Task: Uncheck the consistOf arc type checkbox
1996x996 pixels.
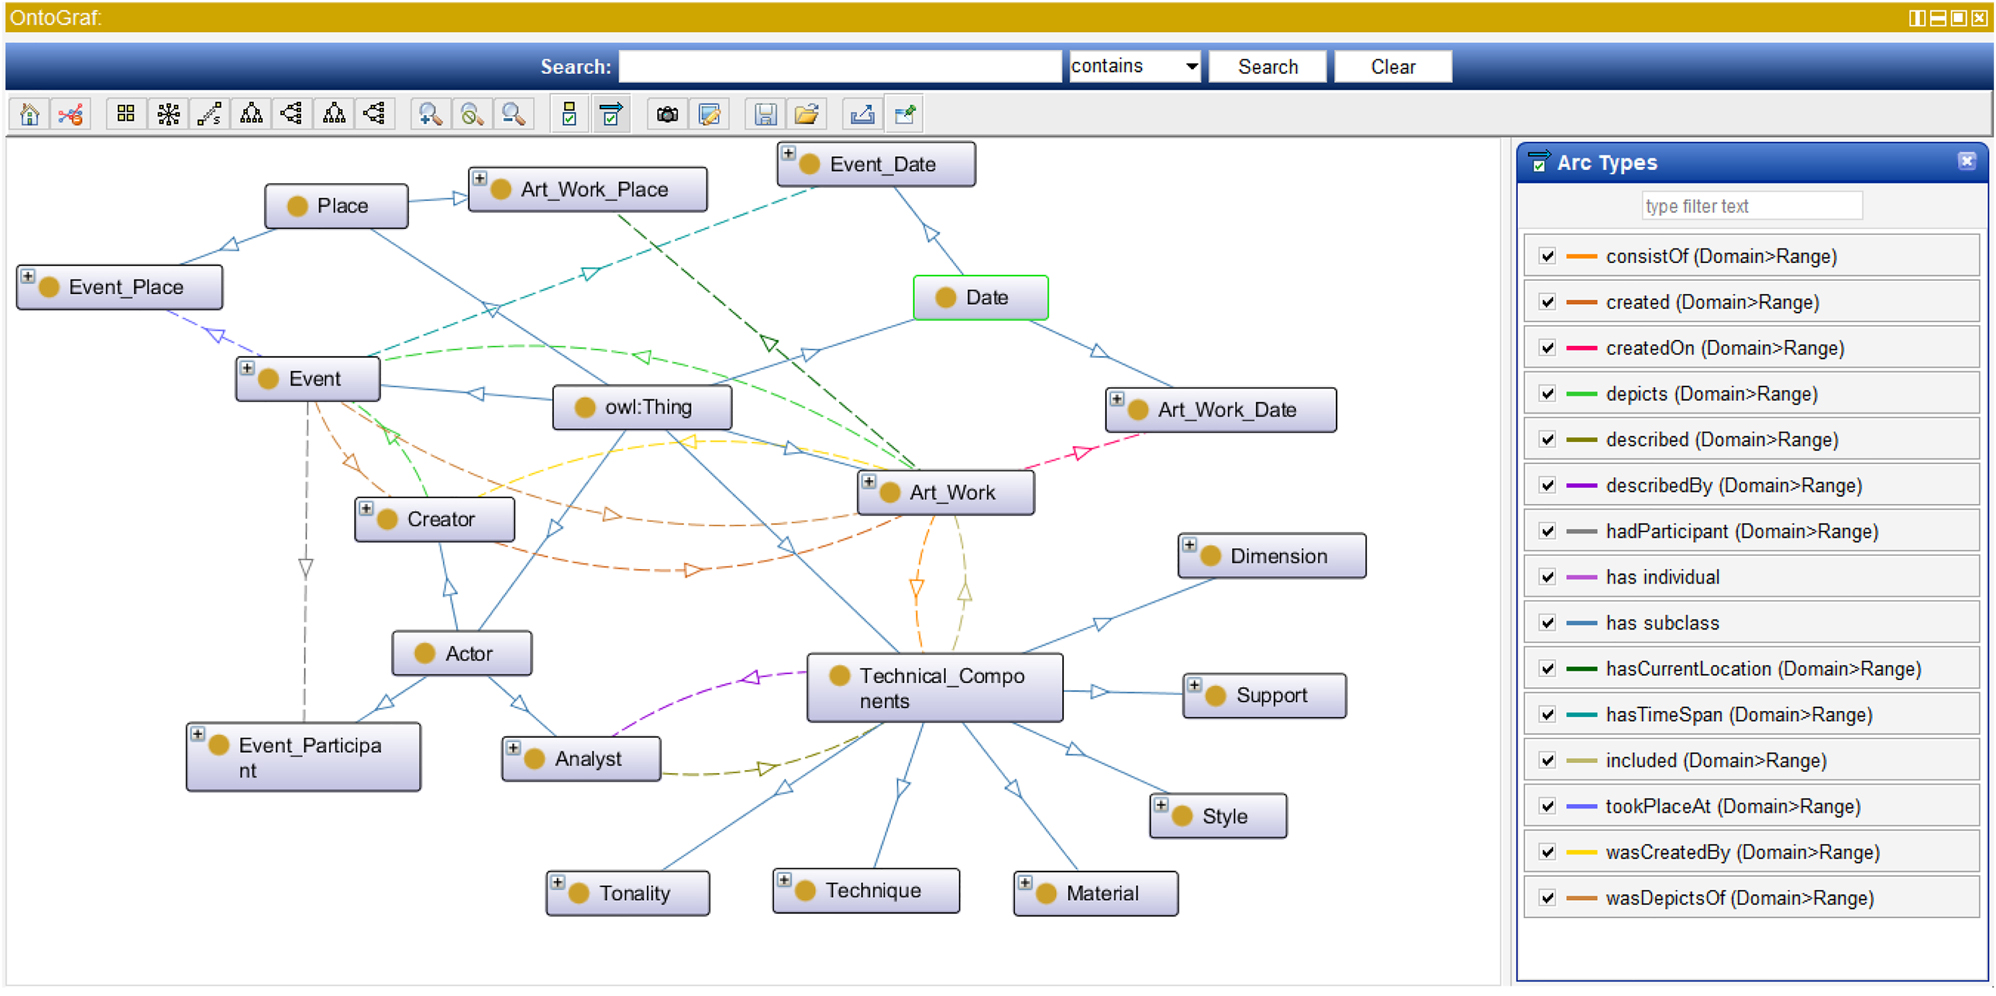Action: click(x=1547, y=256)
